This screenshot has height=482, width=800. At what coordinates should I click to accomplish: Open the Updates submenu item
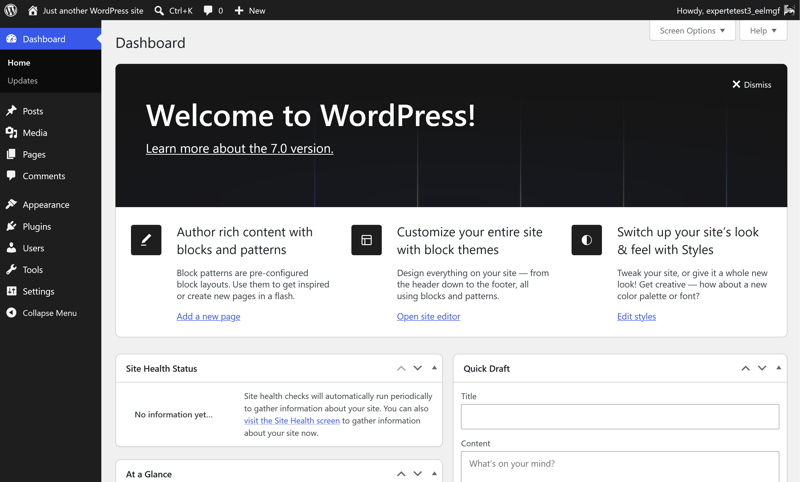22,81
